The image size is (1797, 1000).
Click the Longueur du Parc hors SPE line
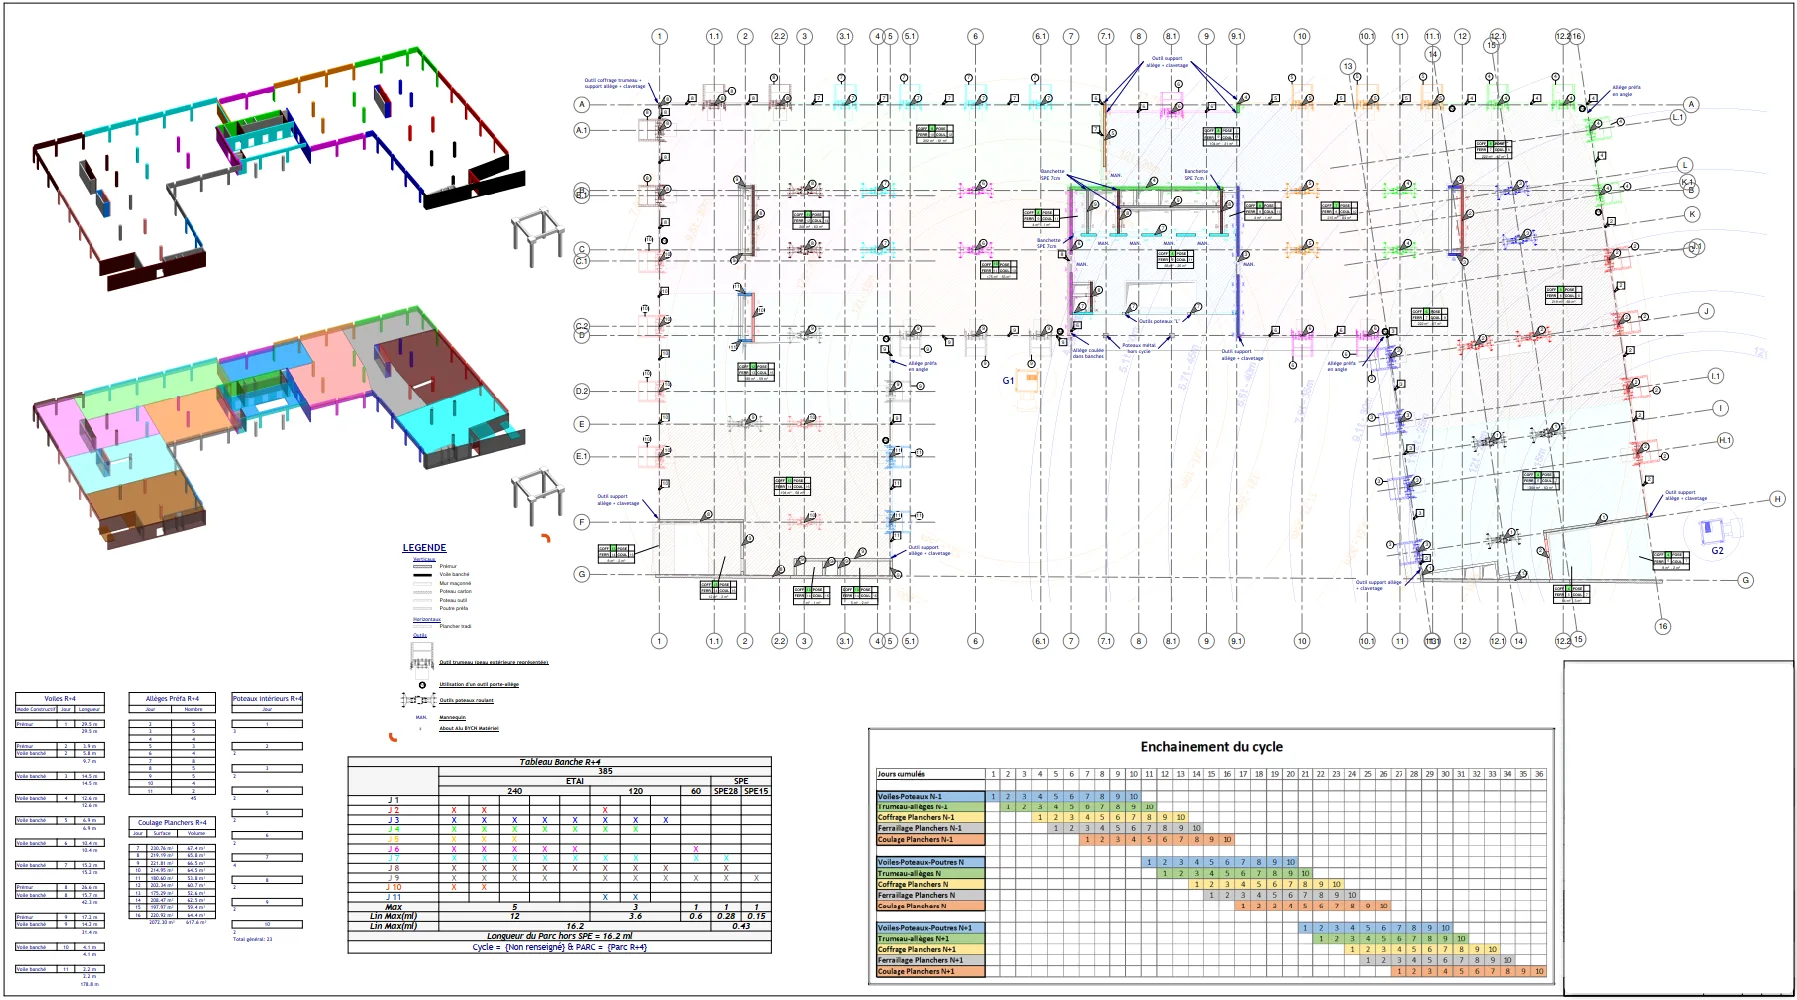coord(560,937)
